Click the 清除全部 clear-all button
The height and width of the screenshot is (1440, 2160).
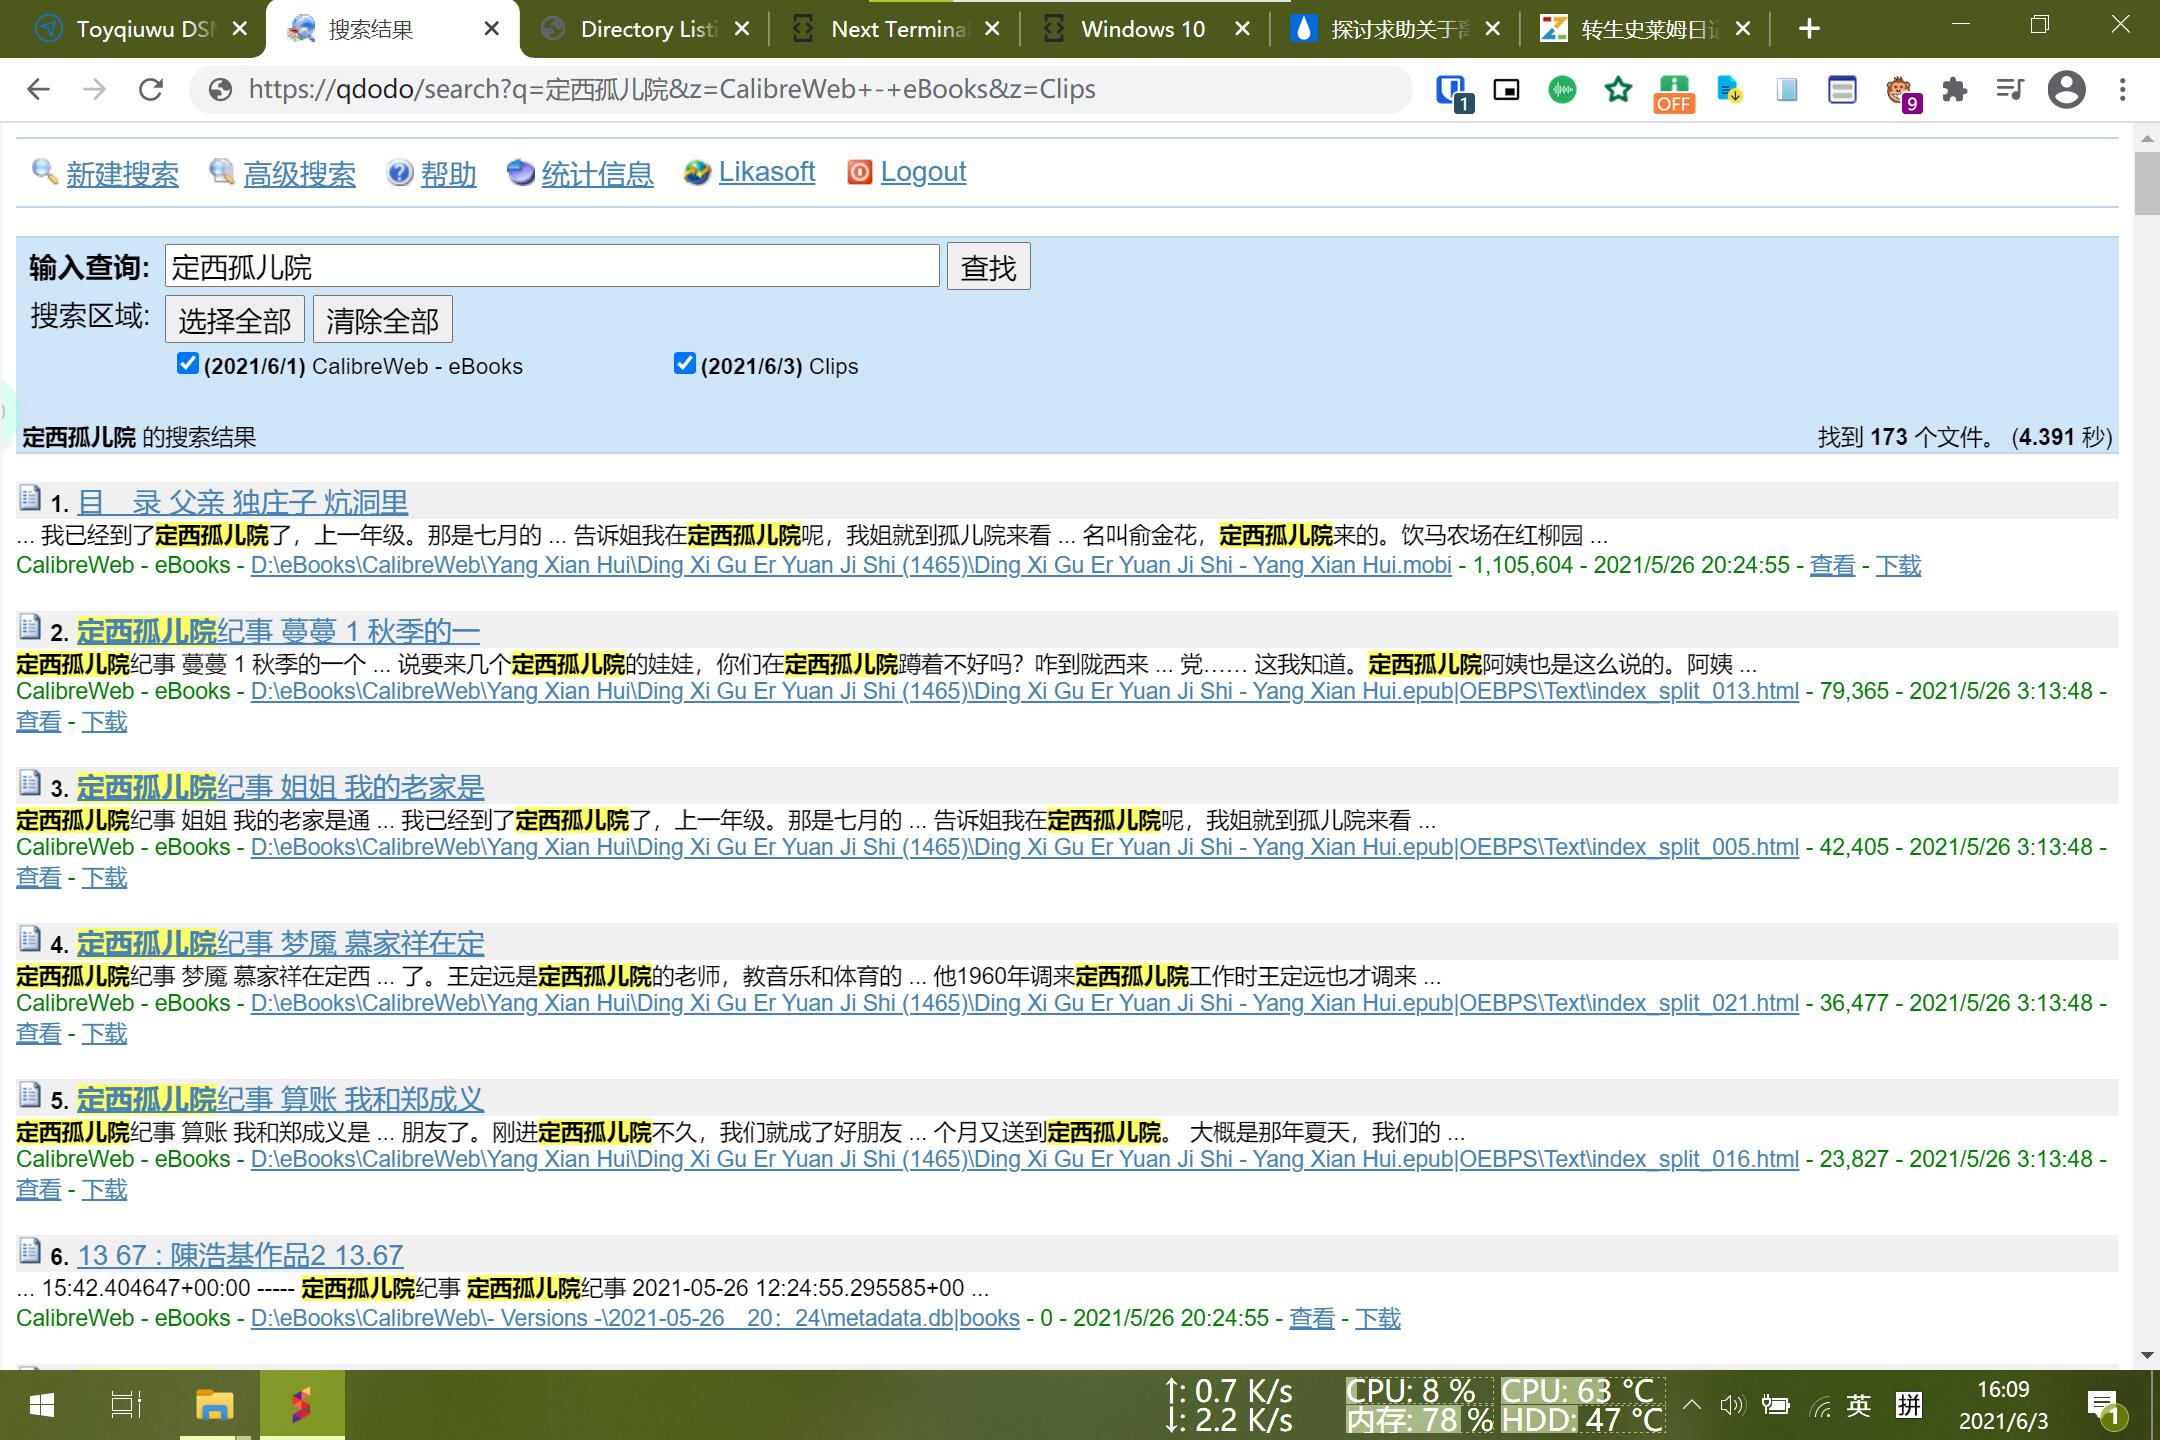click(382, 320)
